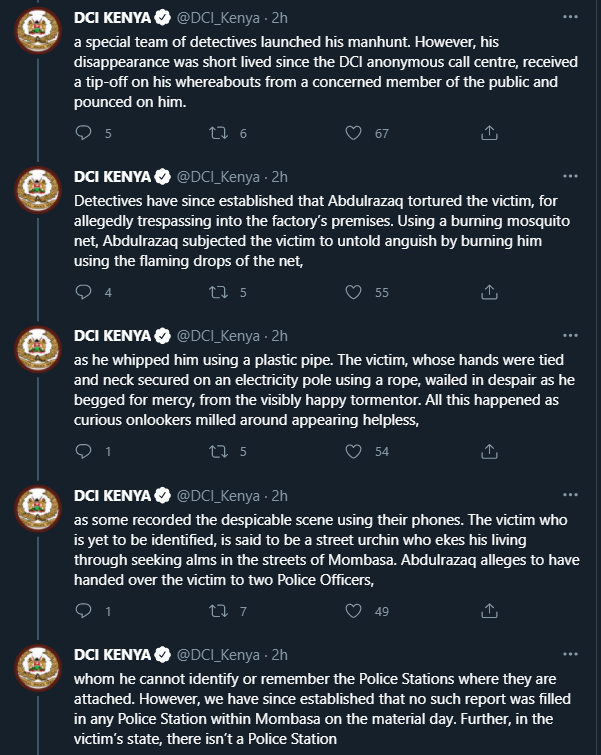
Task: Open more options on the plastic pipe tweet
Action: pos(570,335)
